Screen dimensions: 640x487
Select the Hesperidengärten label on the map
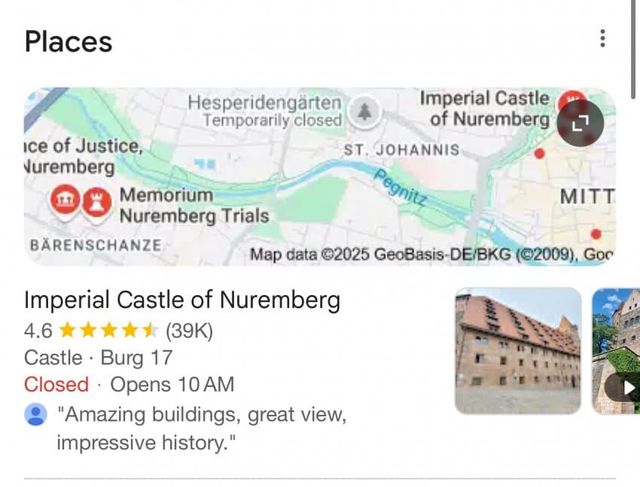tap(265, 110)
